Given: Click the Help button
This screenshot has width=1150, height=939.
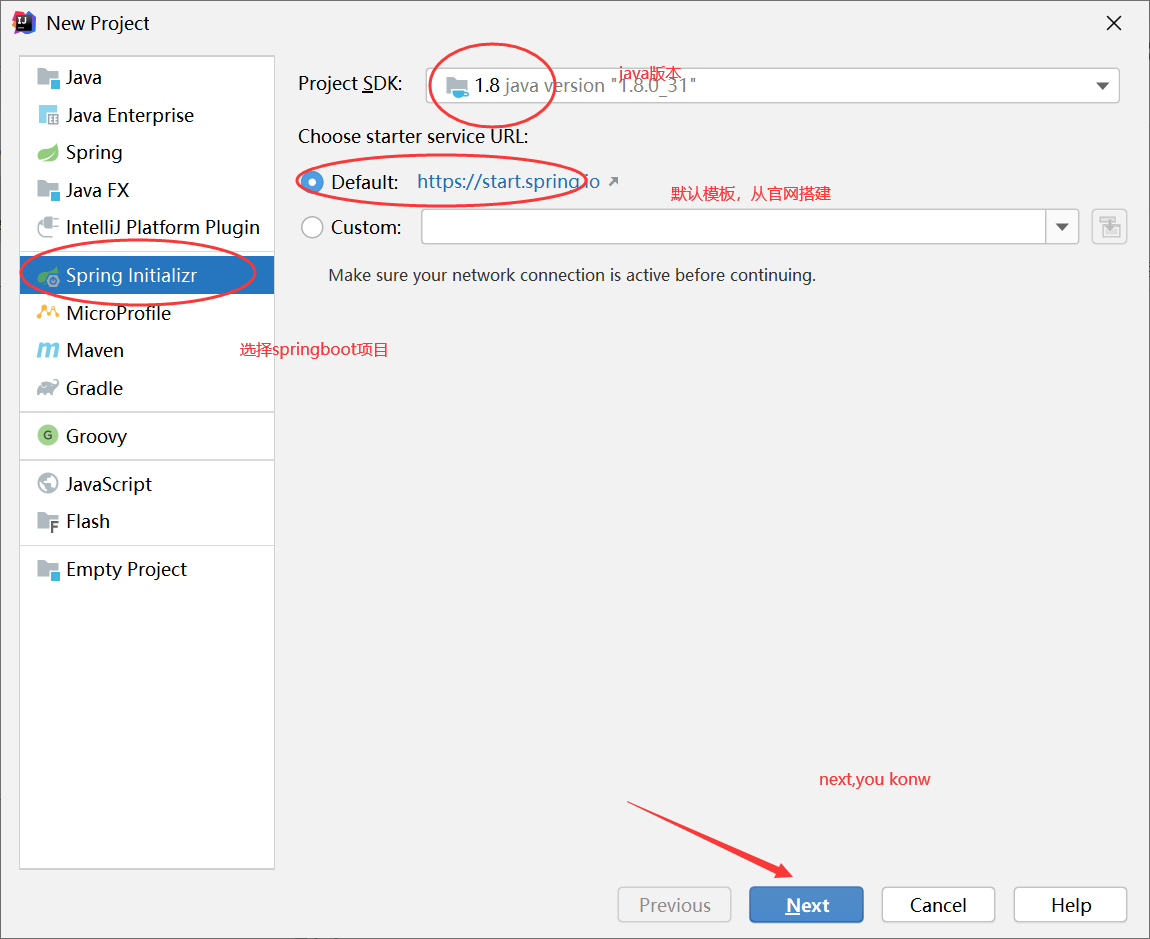Looking at the screenshot, I should click(1070, 905).
